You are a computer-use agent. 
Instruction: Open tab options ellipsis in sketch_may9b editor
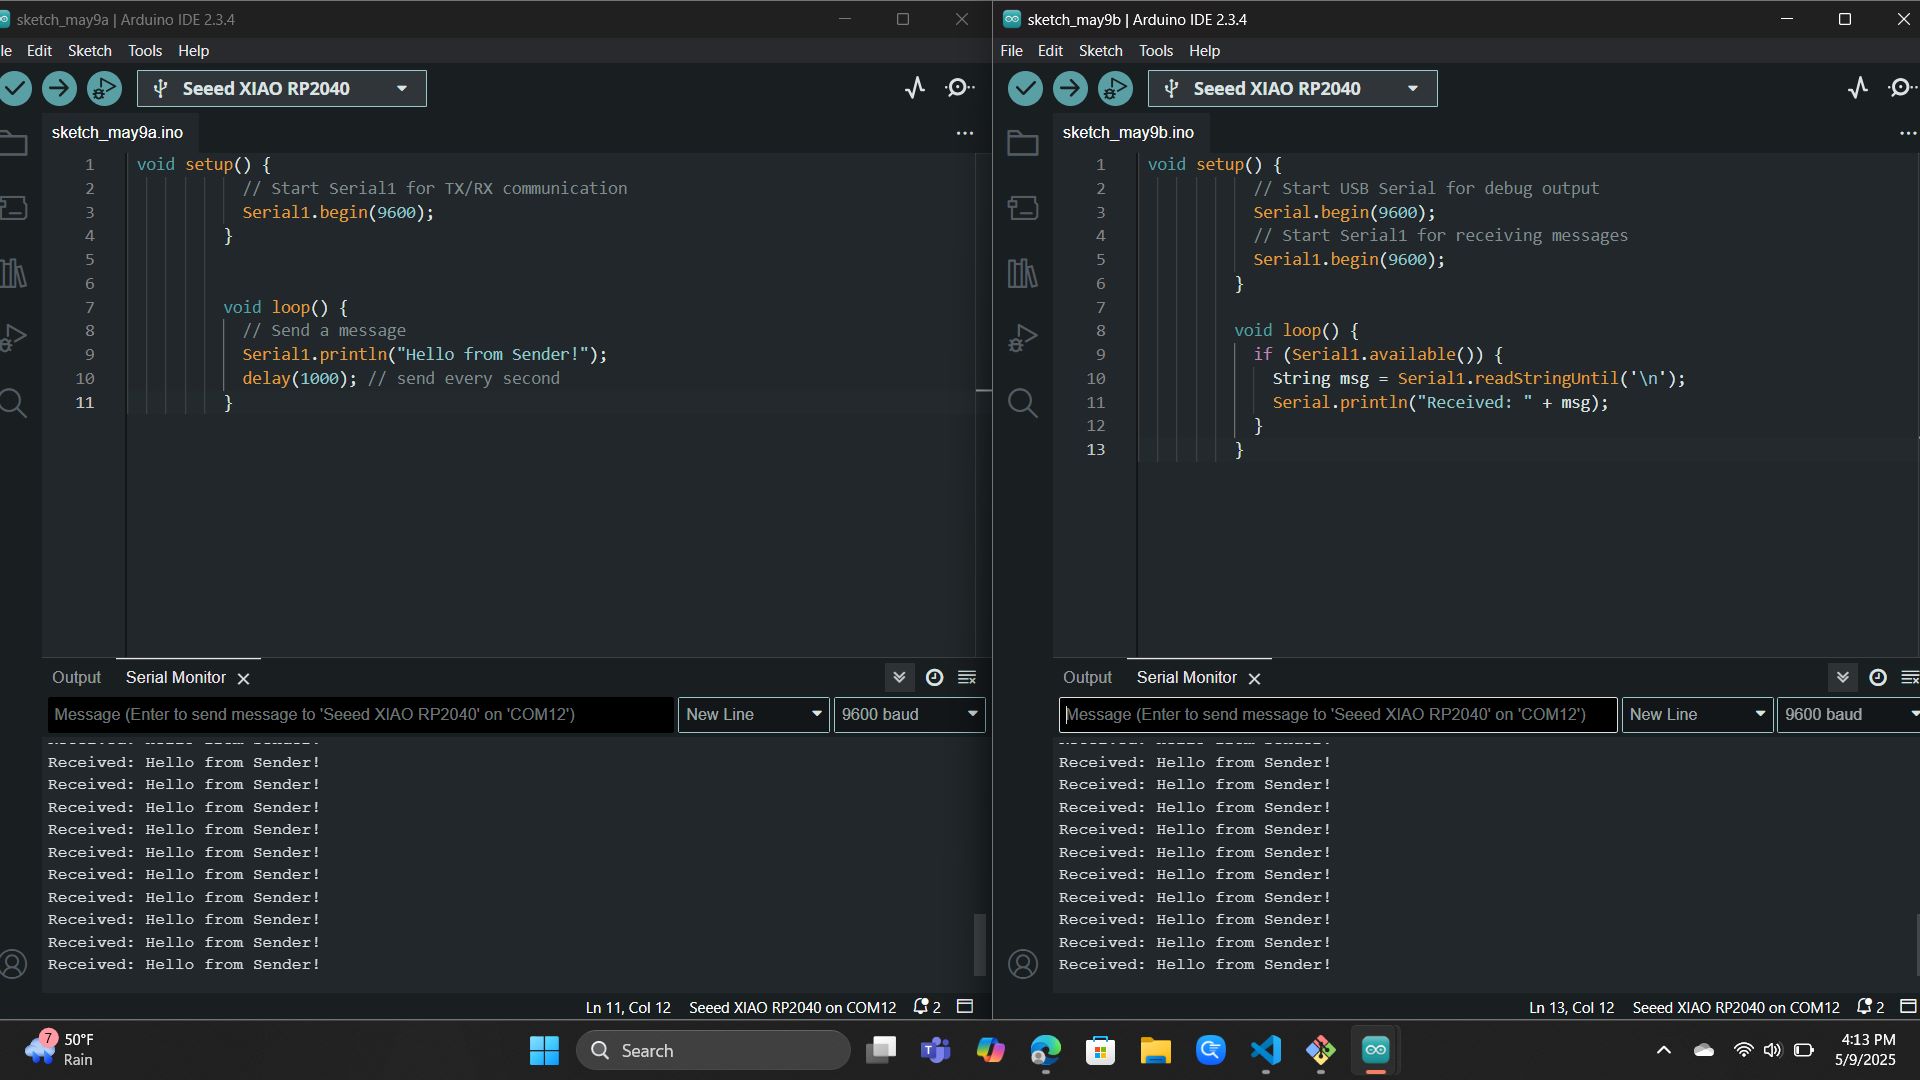1908,132
